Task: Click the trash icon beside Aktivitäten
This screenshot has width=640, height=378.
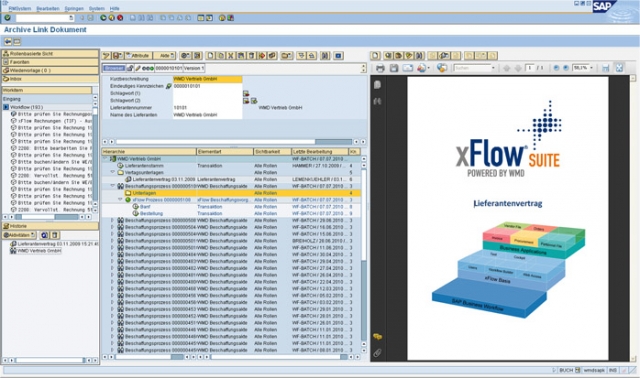Action: pos(55,235)
